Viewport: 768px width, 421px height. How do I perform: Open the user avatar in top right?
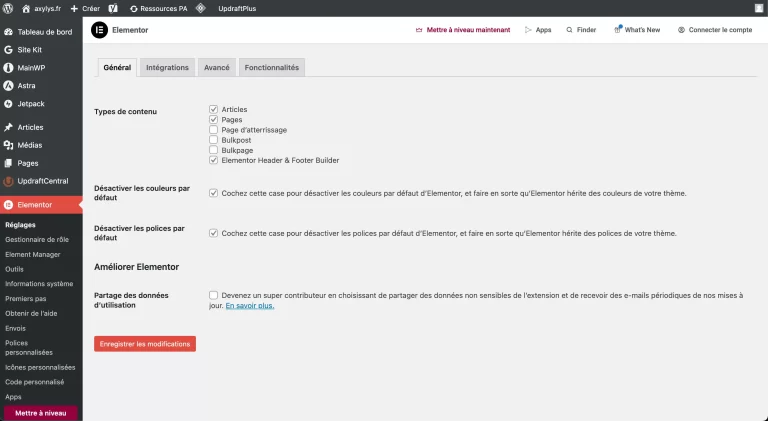coord(759,8)
